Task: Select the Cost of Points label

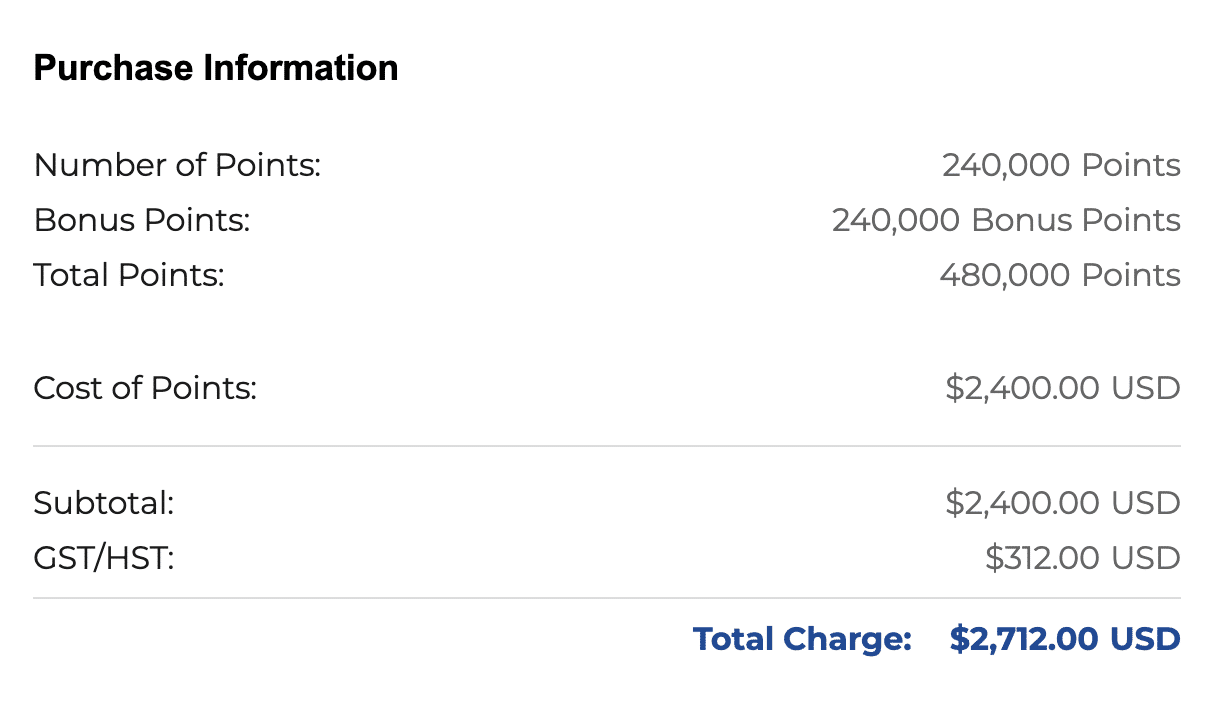Action: 145,388
